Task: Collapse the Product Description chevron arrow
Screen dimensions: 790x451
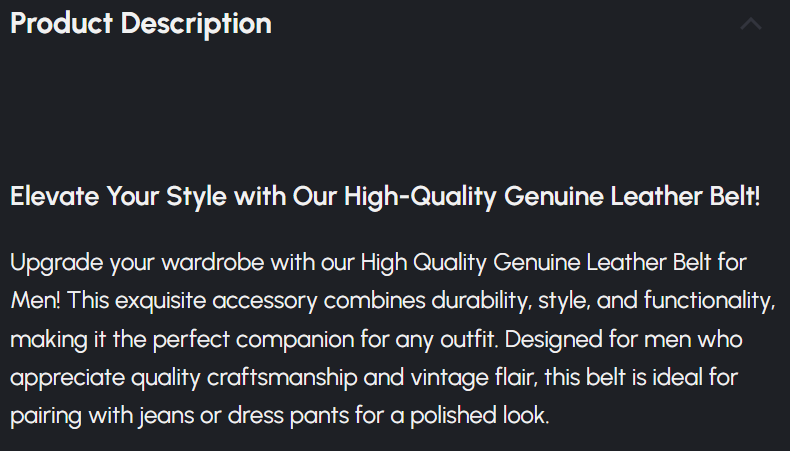Action: tap(750, 24)
